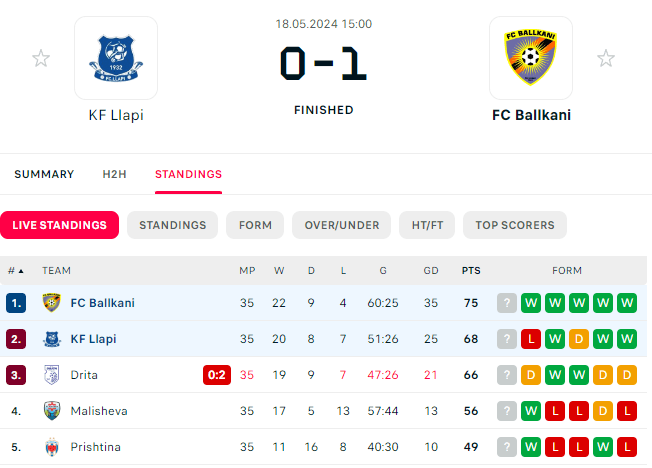The image size is (652, 468).
Task: Switch to the SUMMARY tab
Action: [44, 174]
